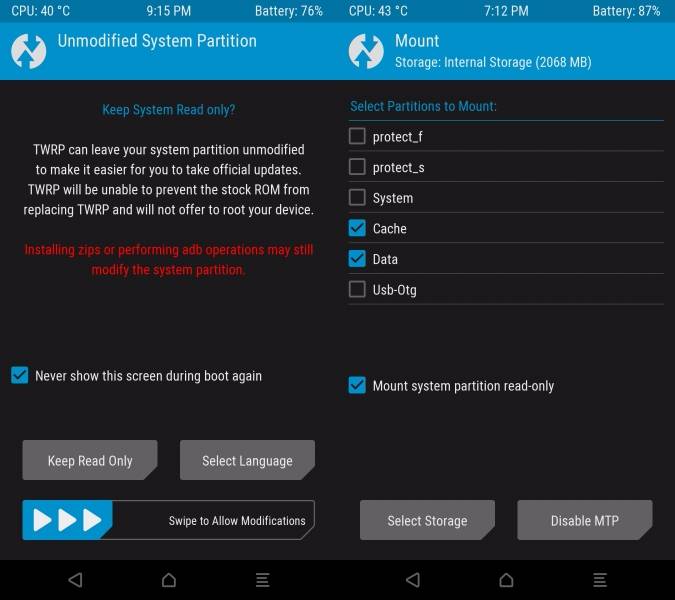Viewport: 675px width, 600px height.
Task: Check the protect_f partition checkbox
Action: (x=357, y=136)
